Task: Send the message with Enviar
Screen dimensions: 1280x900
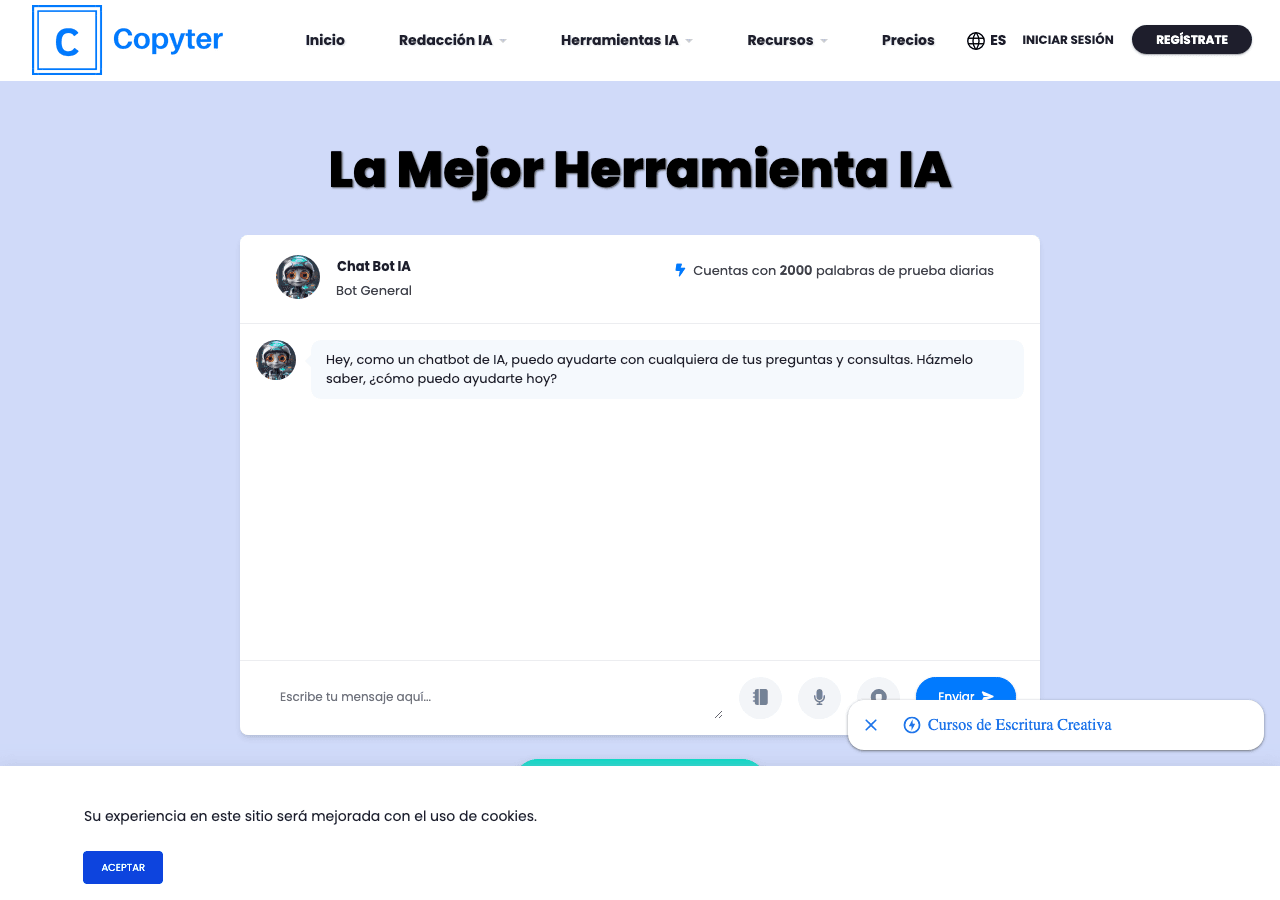Action: (966, 690)
